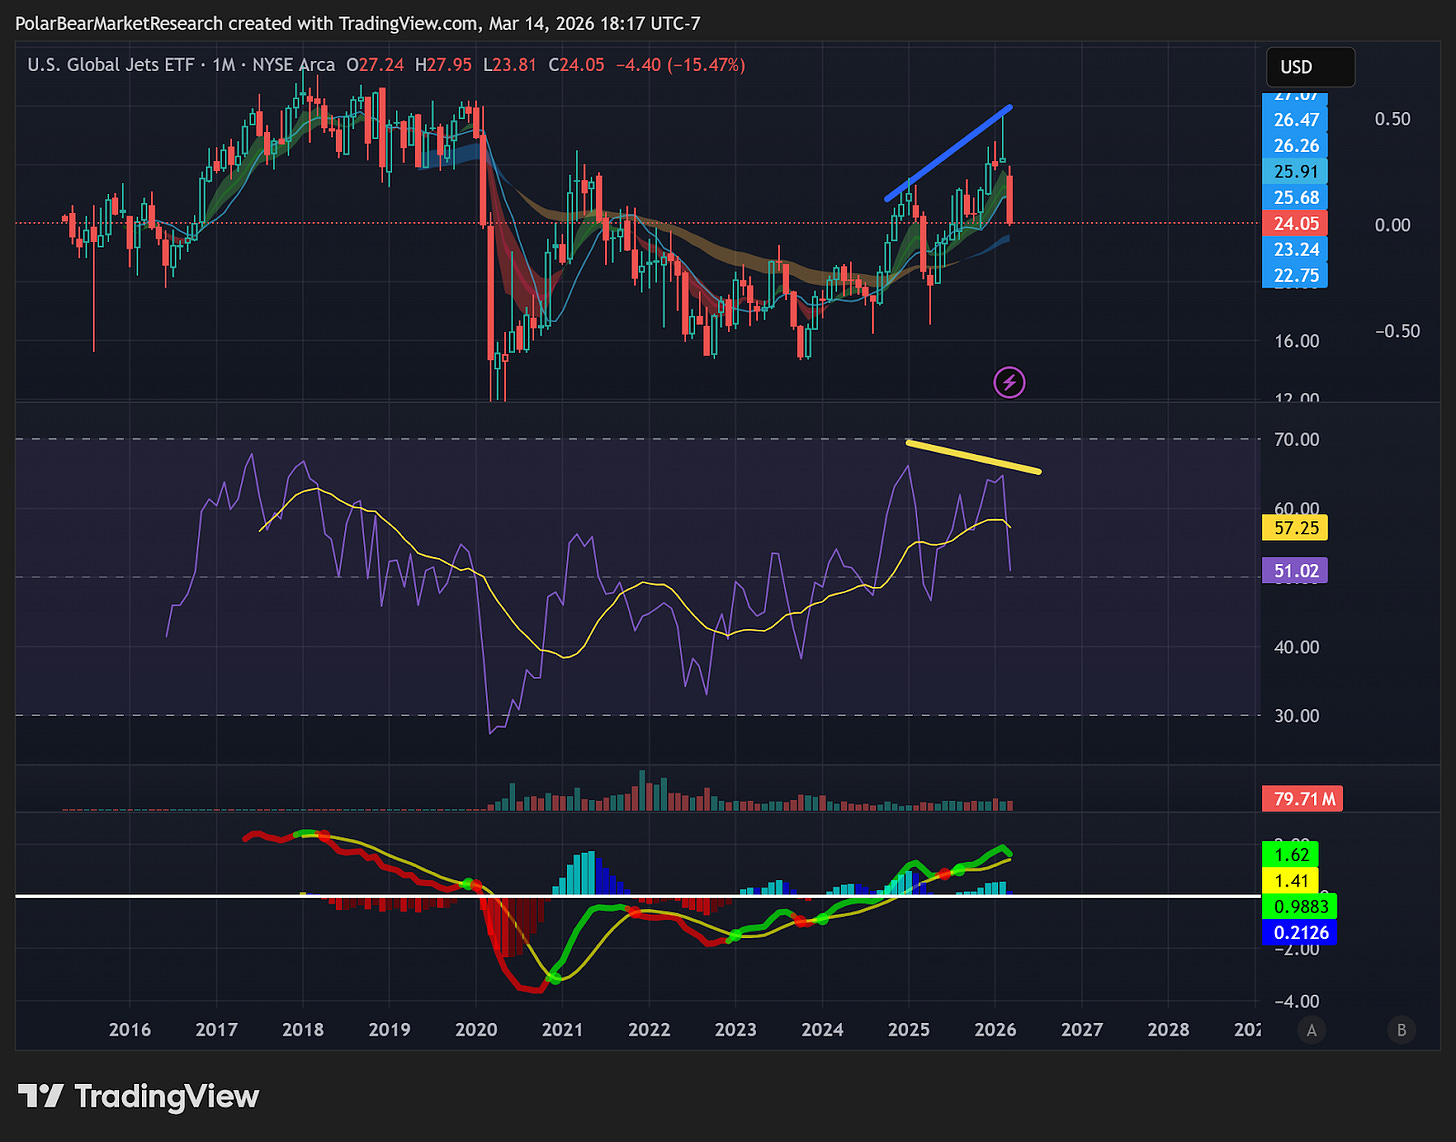1456x1142 pixels.
Task: Click the 79.71 M volume label
Action: click(1303, 798)
